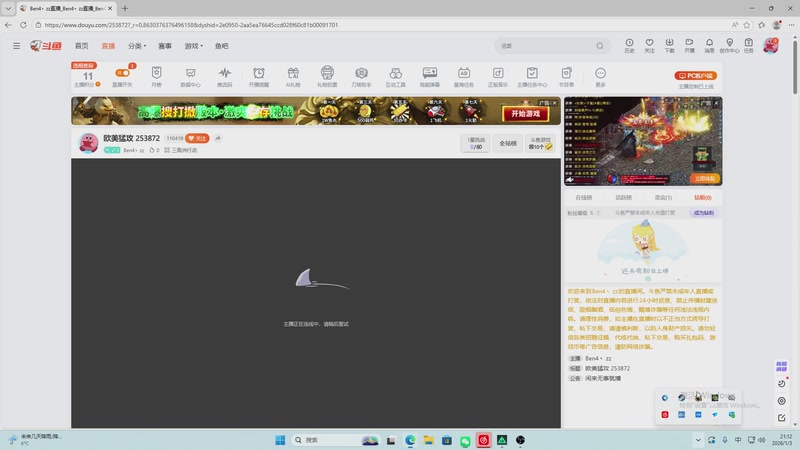The image size is (800, 450).
Task: Open the 正版音乐 music icon
Action: 498,76
